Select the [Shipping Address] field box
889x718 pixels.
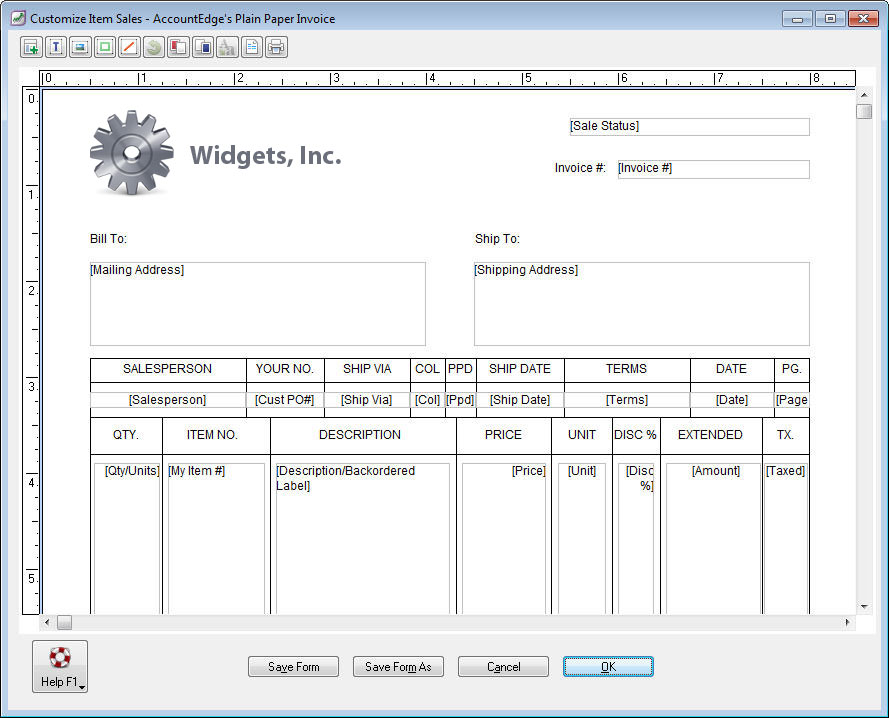coord(642,303)
